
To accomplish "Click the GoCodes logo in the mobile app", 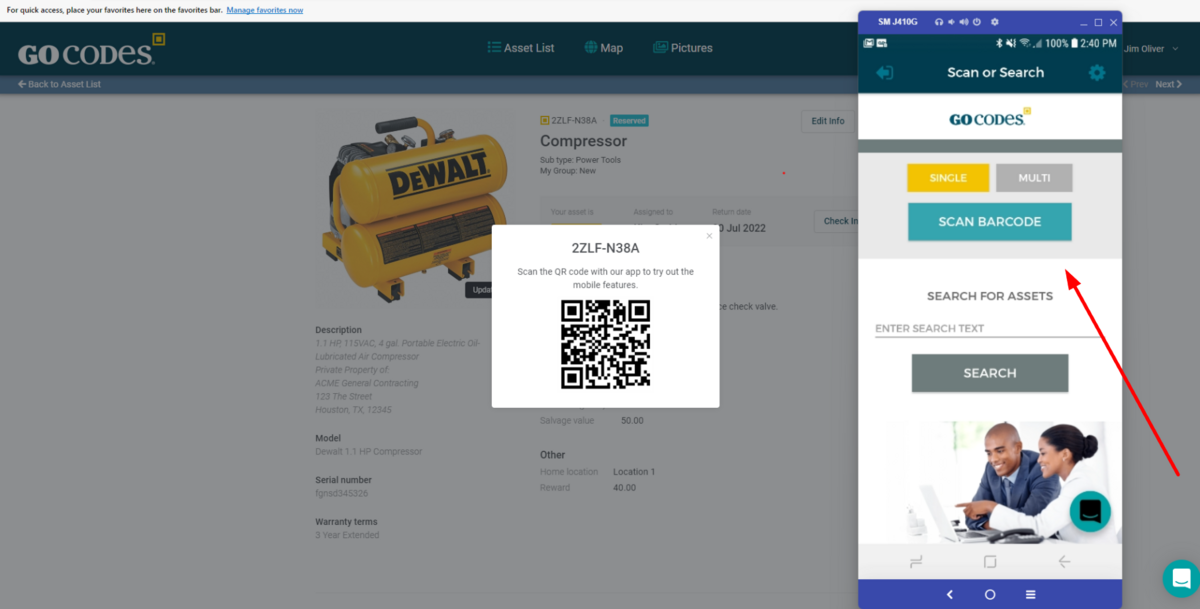I will tap(990, 117).
